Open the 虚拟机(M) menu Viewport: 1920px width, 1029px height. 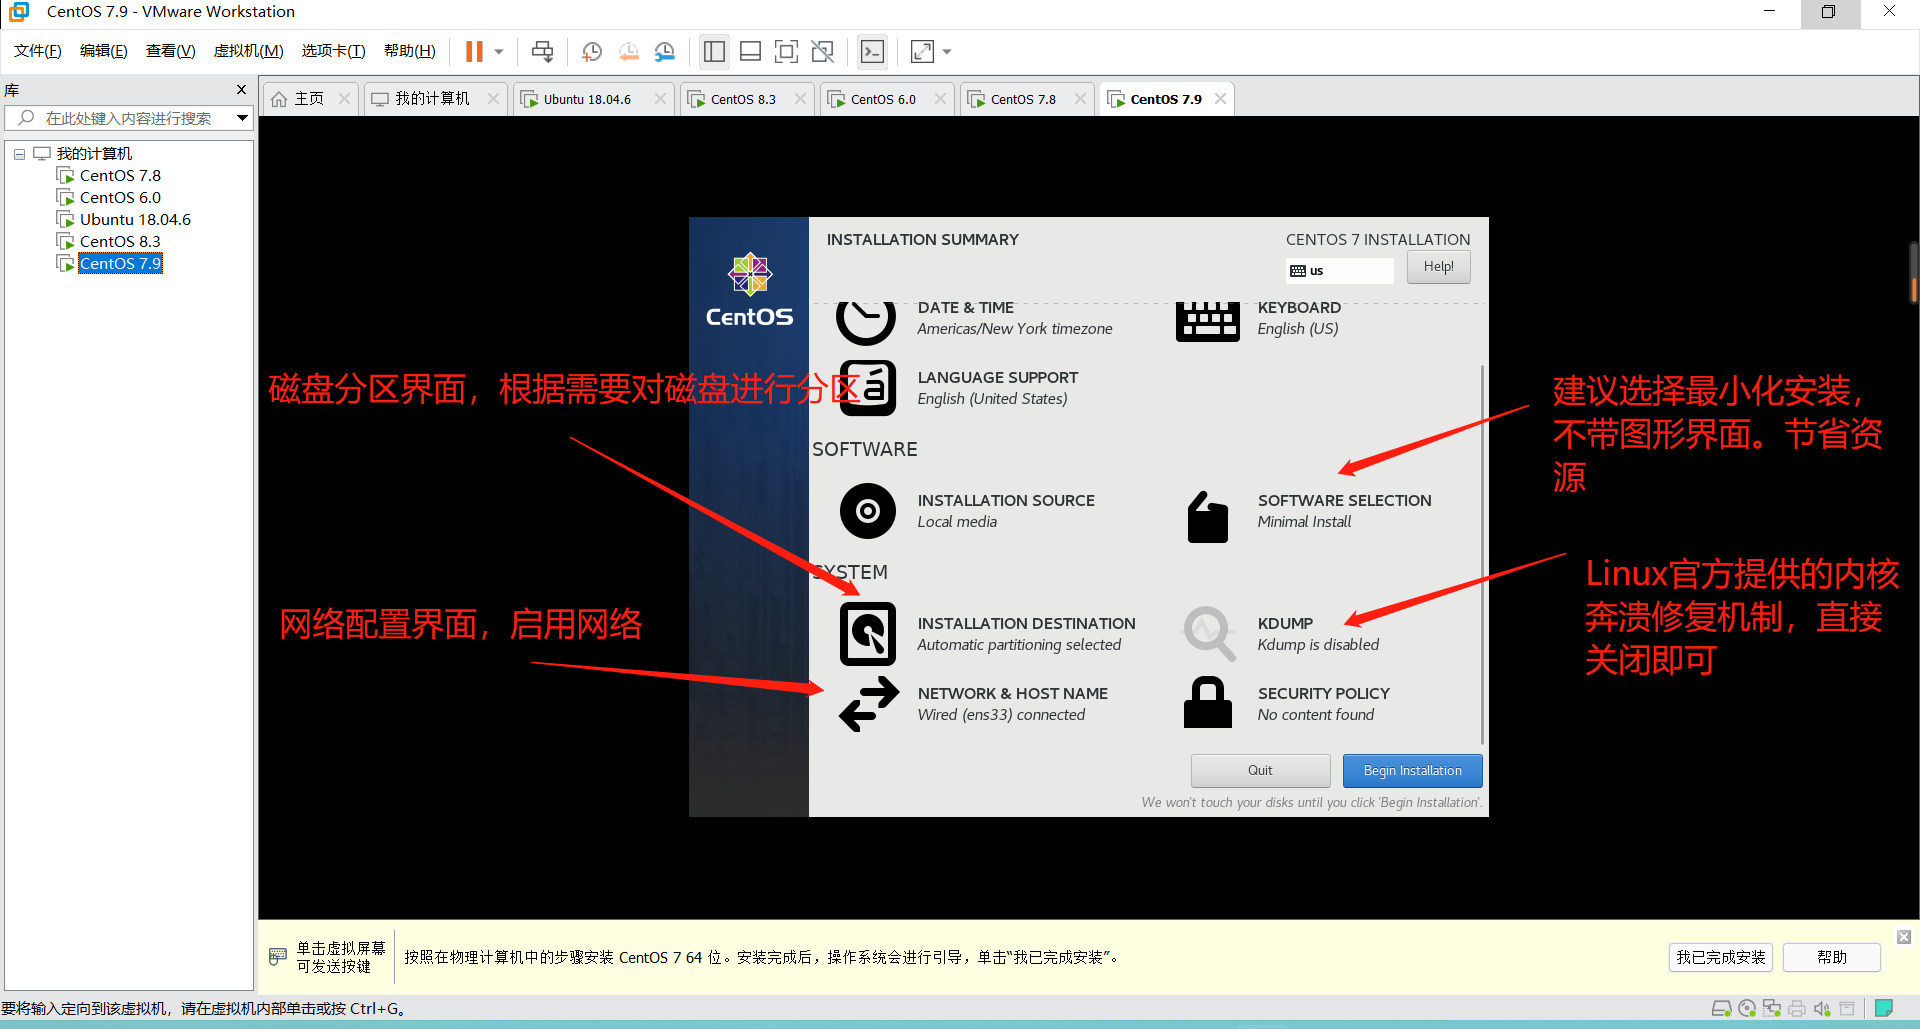pyautogui.click(x=249, y=51)
